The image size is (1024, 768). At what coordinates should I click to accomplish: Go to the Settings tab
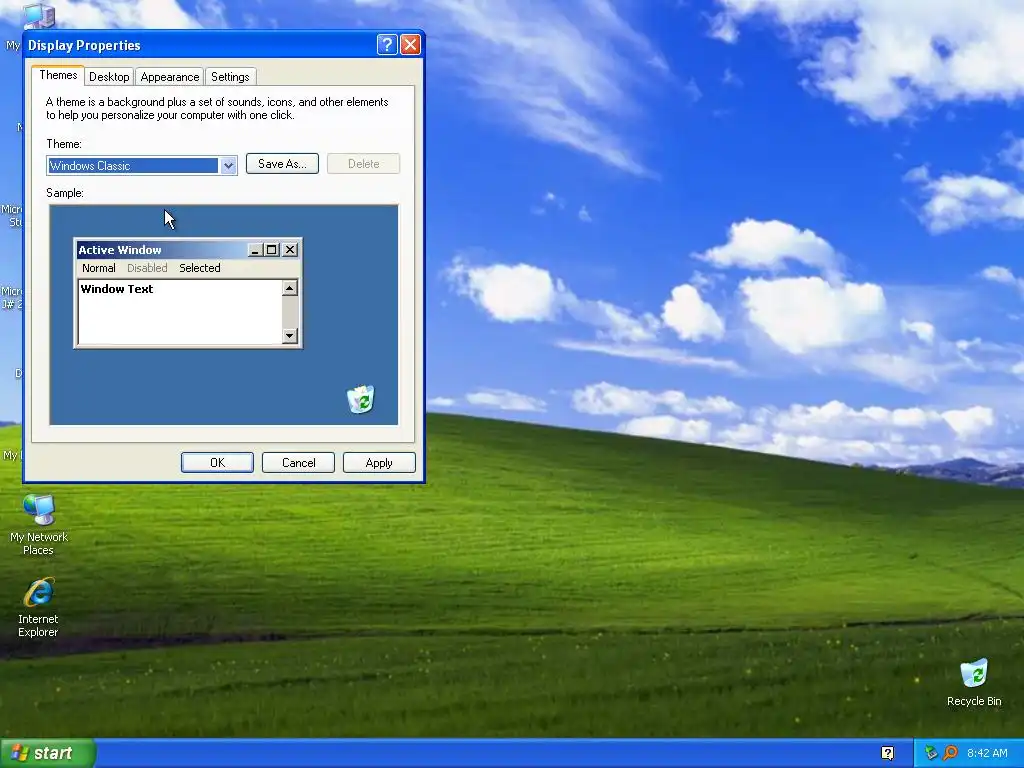230,76
